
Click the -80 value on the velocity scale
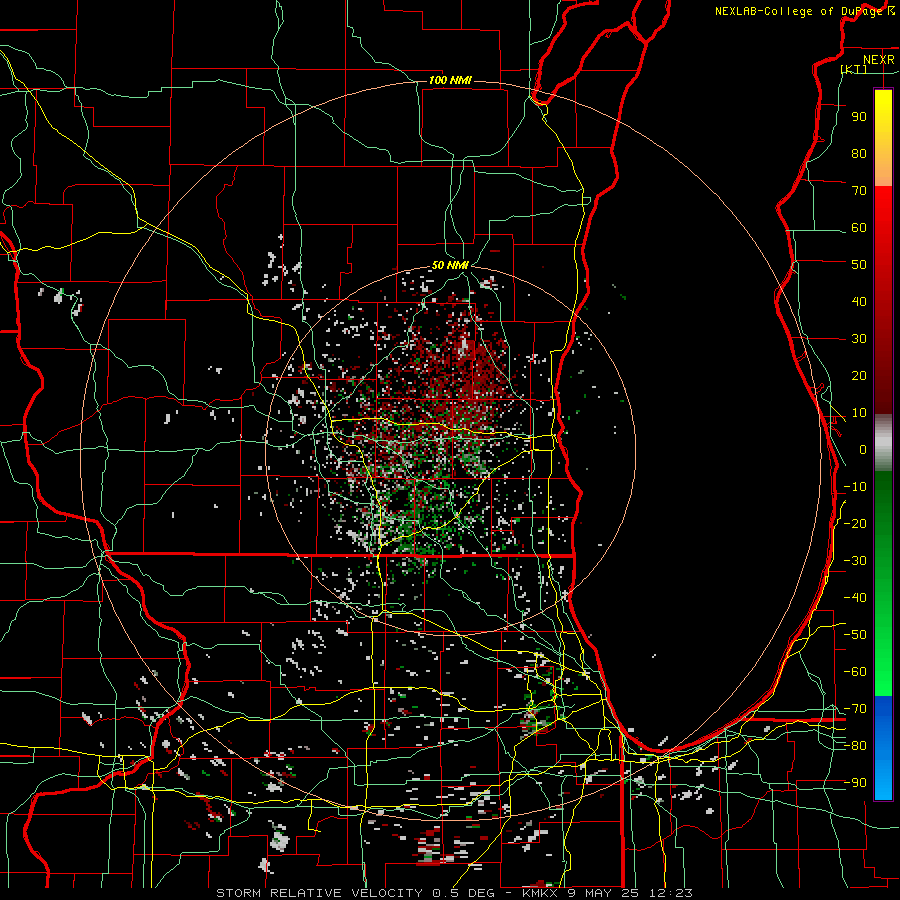tap(855, 746)
